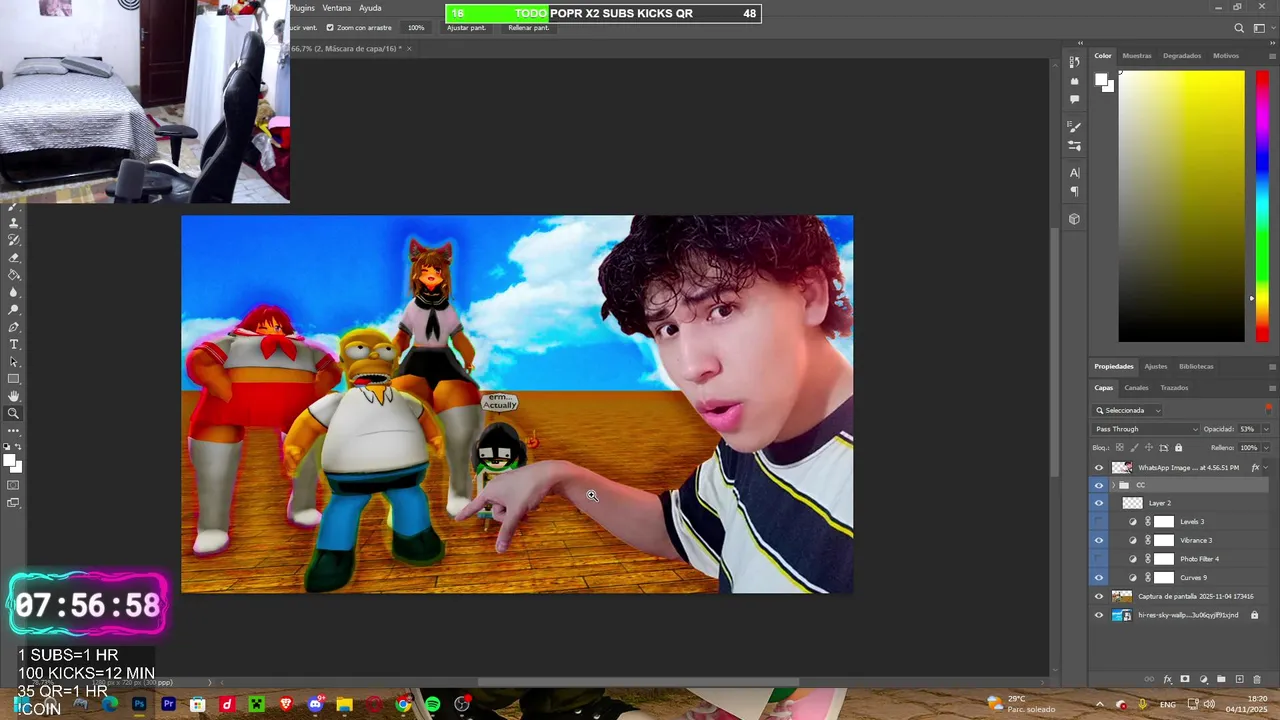Select the Hand tool
The height and width of the screenshot is (720, 1280).
(x=14, y=396)
